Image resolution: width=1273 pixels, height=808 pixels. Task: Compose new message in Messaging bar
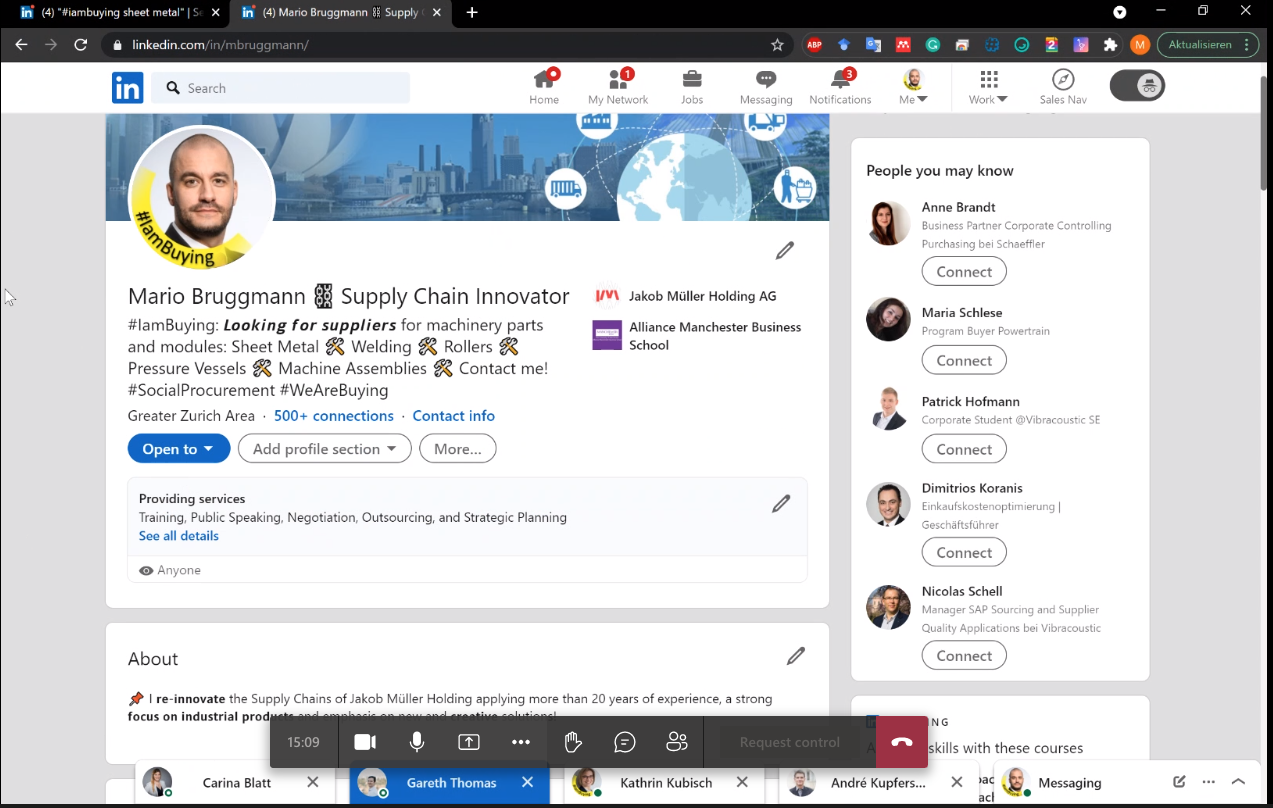1179,782
